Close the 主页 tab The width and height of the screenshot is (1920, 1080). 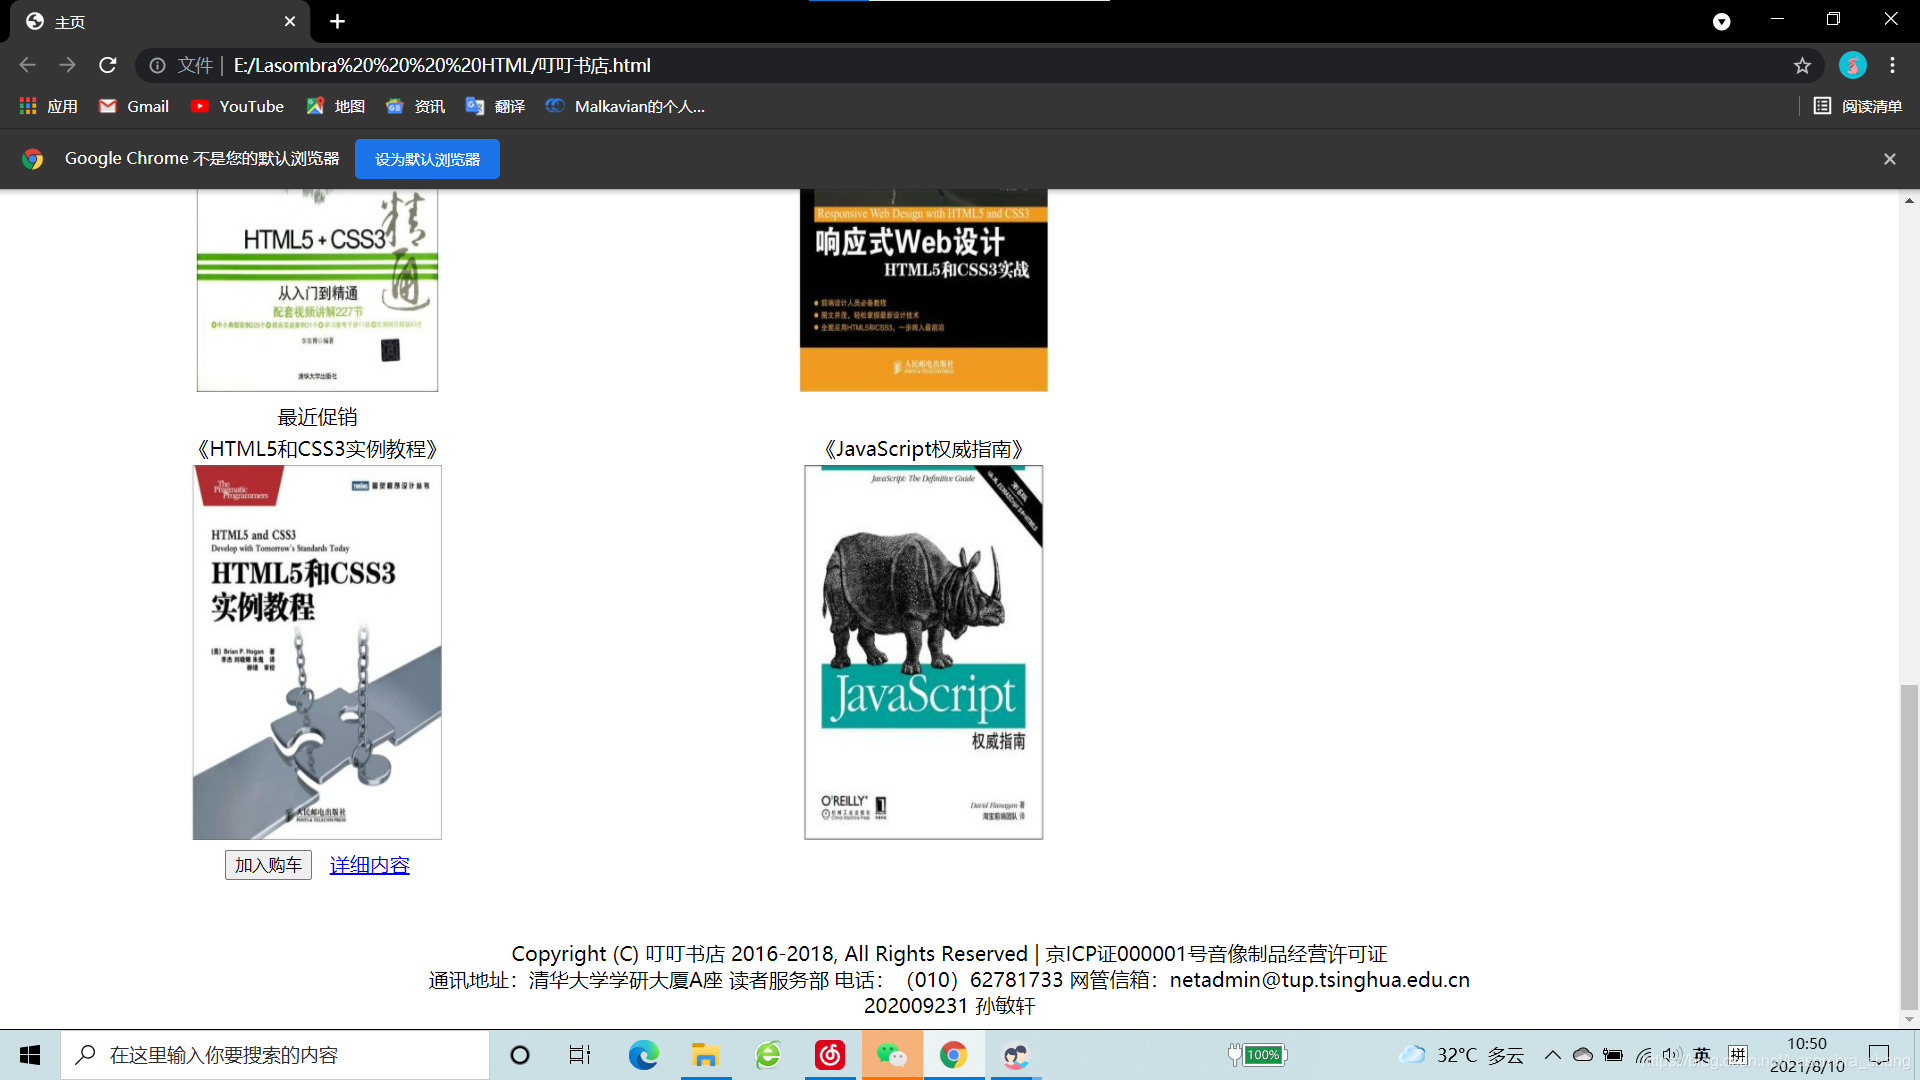click(x=290, y=21)
